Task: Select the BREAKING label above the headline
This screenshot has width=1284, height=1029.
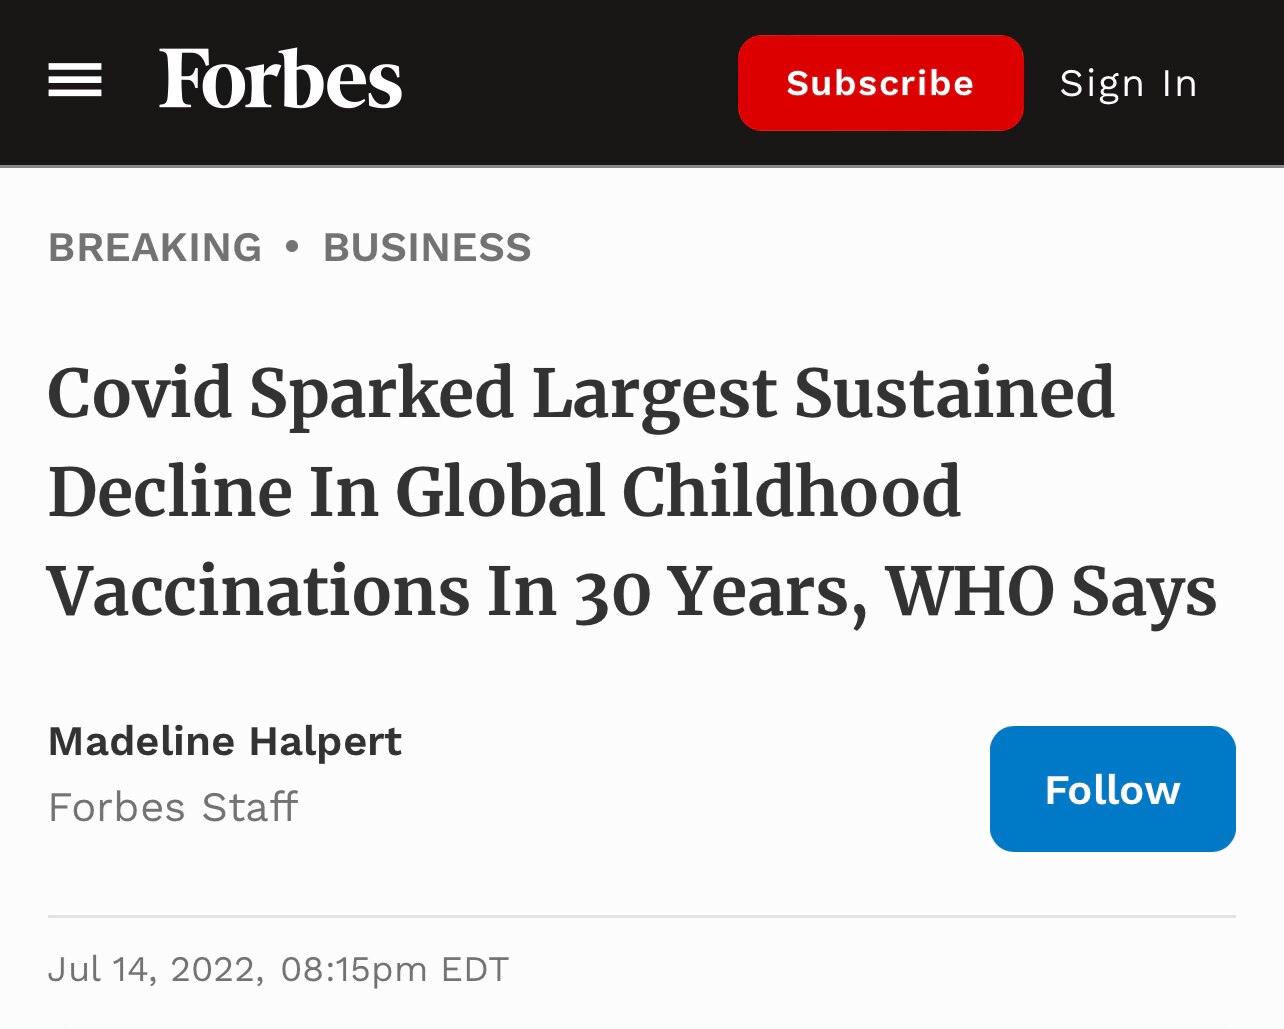Action: [x=155, y=247]
